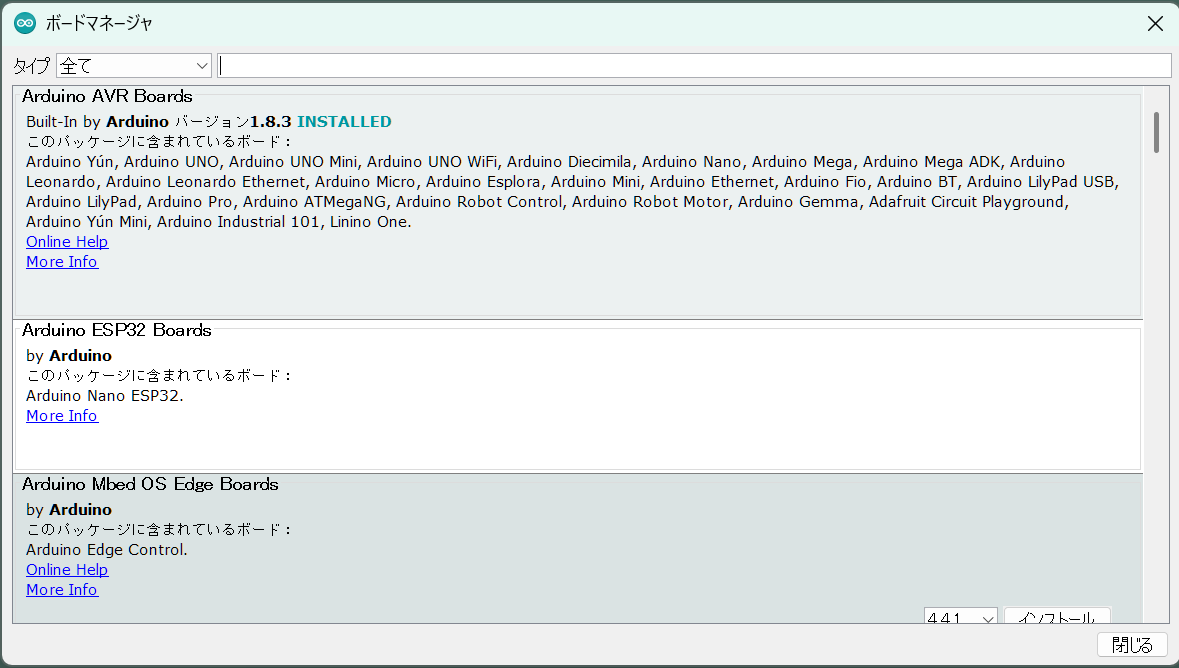Select the Arduino AVR Boards package heading
This screenshot has height=668, width=1179.
107,97
